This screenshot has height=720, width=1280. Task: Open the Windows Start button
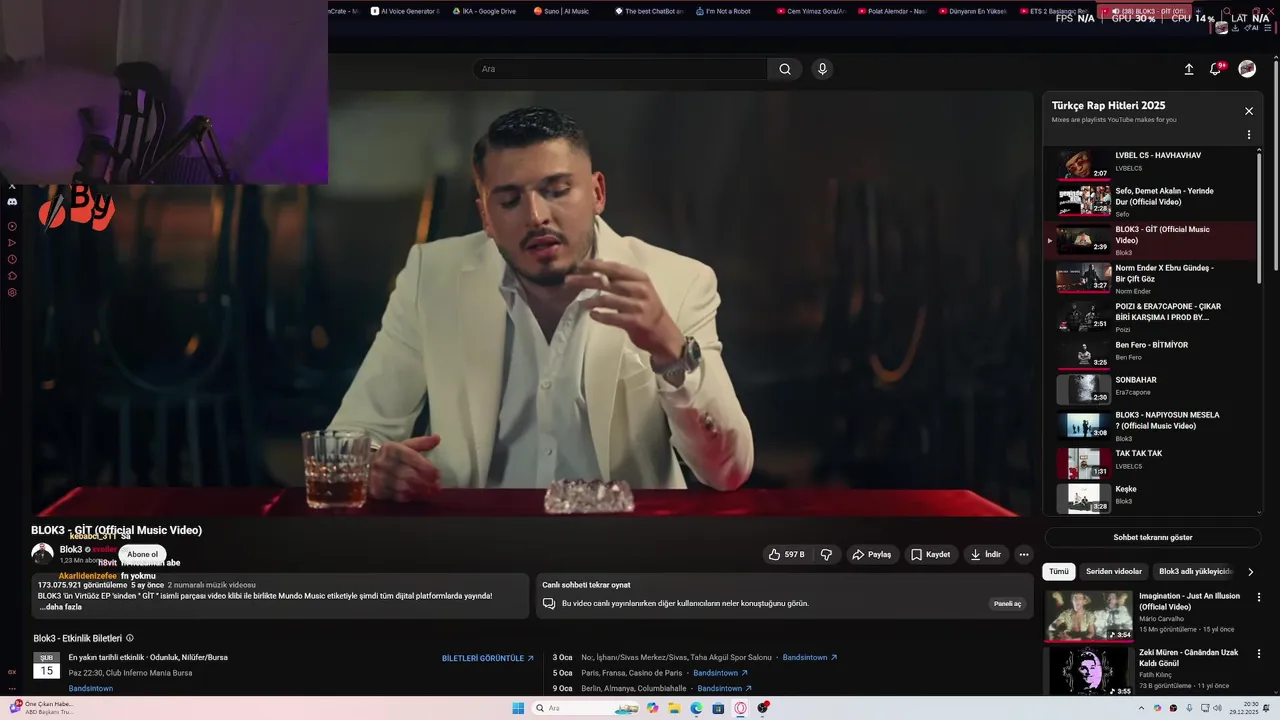click(518, 708)
